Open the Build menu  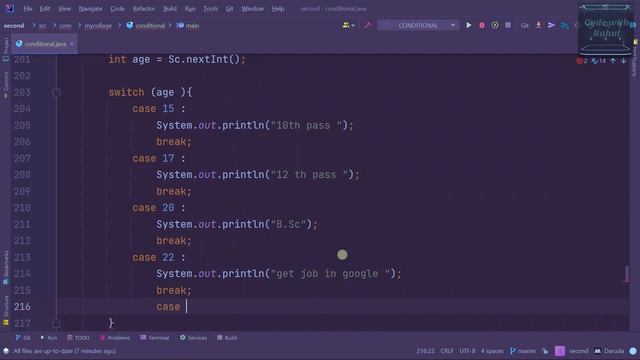pyautogui.click(x=170, y=9)
